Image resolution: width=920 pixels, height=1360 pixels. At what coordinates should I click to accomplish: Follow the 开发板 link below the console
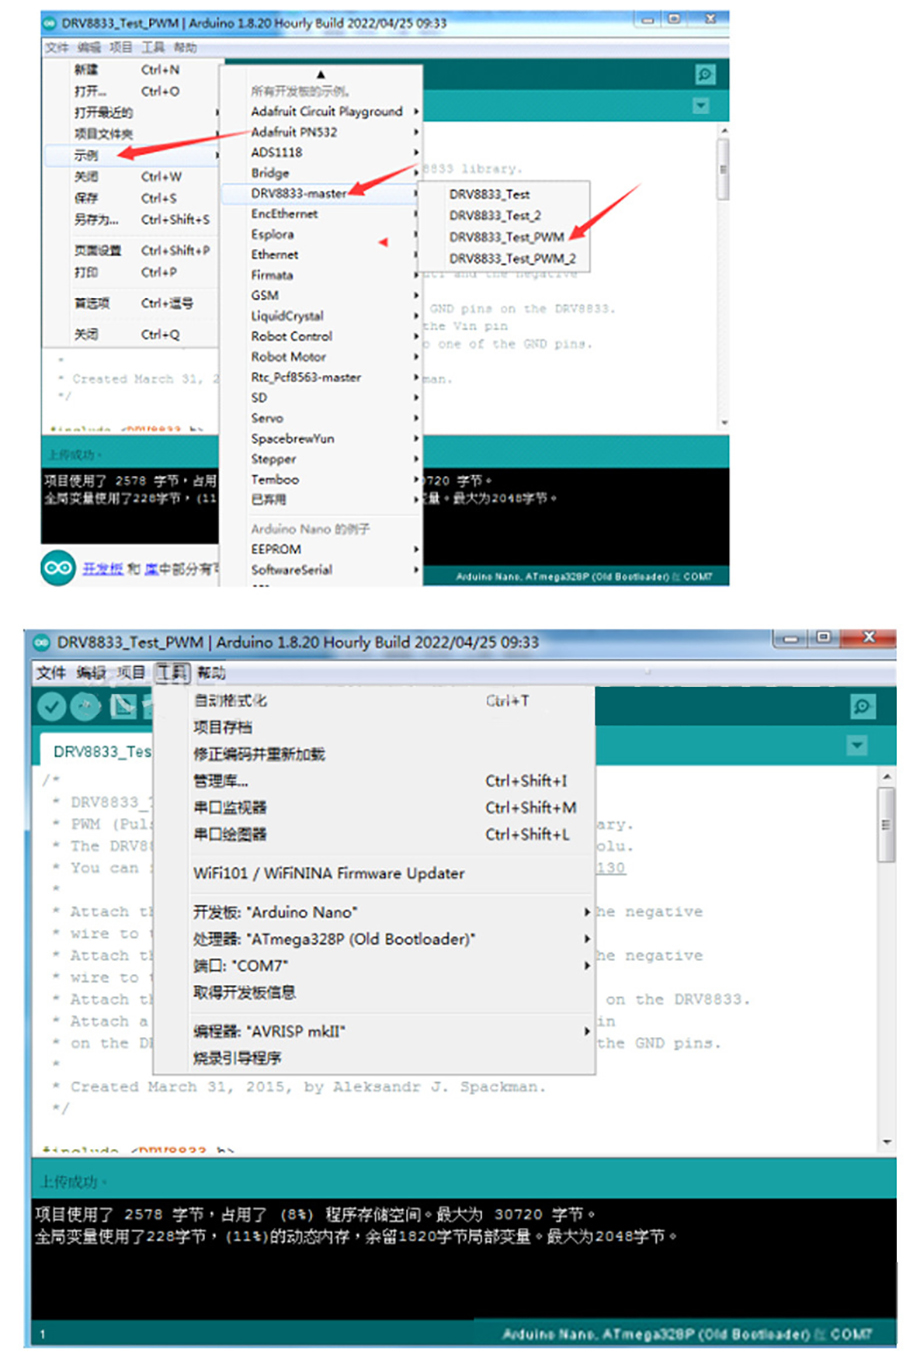(x=103, y=568)
